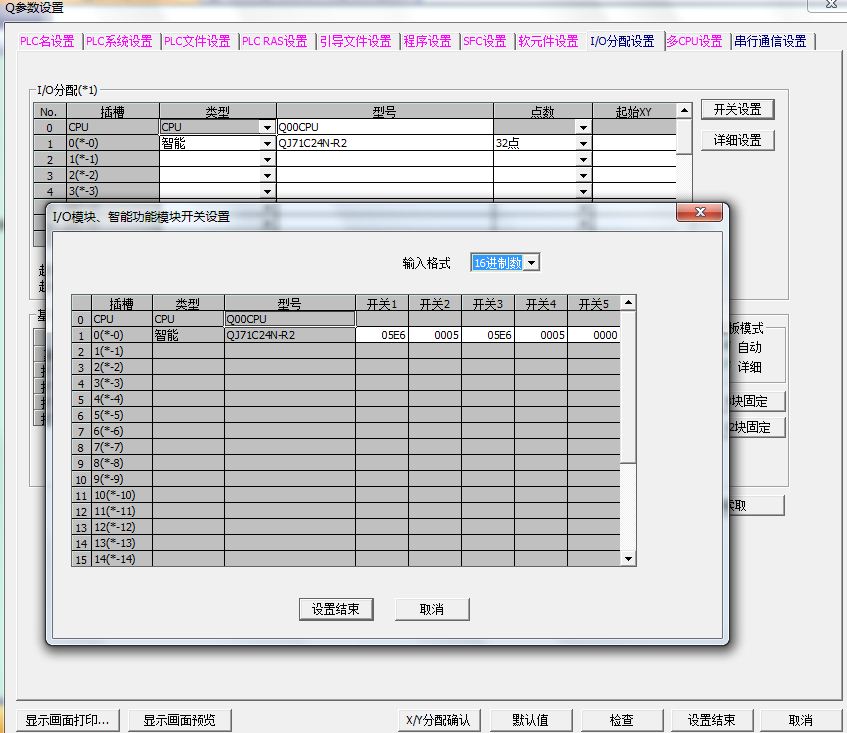
Task: Open the PLC系统设置 tab
Action: tap(119, 41)
